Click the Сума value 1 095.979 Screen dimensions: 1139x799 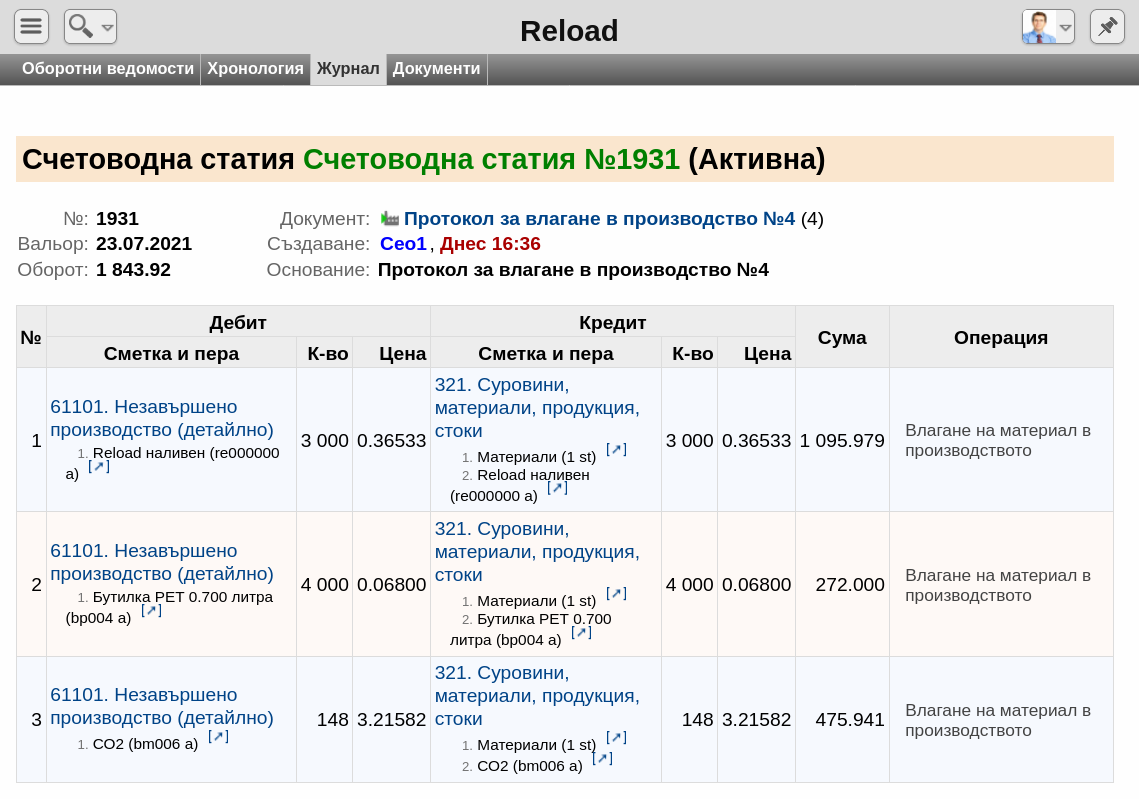842,441
